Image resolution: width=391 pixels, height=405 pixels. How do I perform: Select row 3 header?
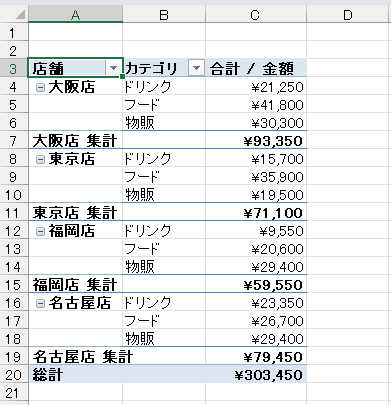[x=14, y=69]
